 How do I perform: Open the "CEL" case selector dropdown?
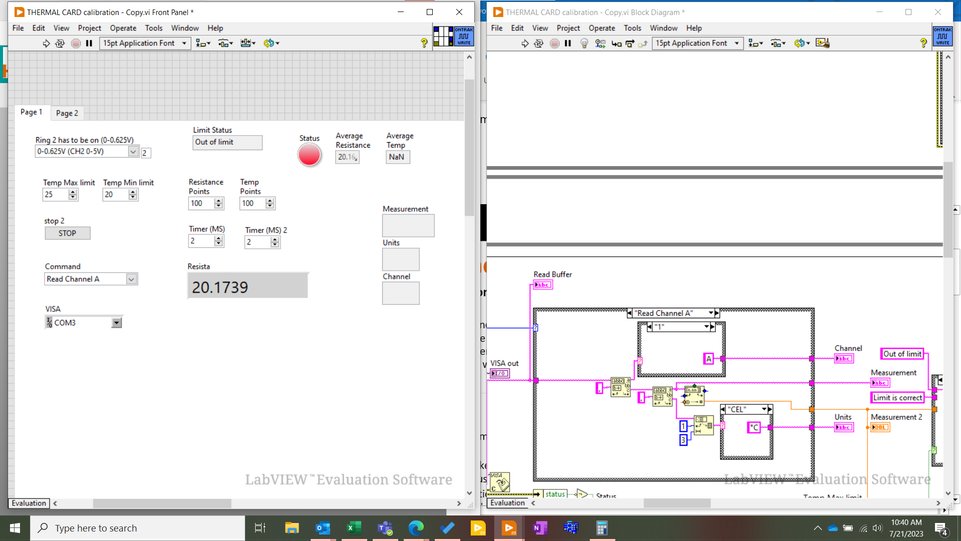click(x=764, y=409)
